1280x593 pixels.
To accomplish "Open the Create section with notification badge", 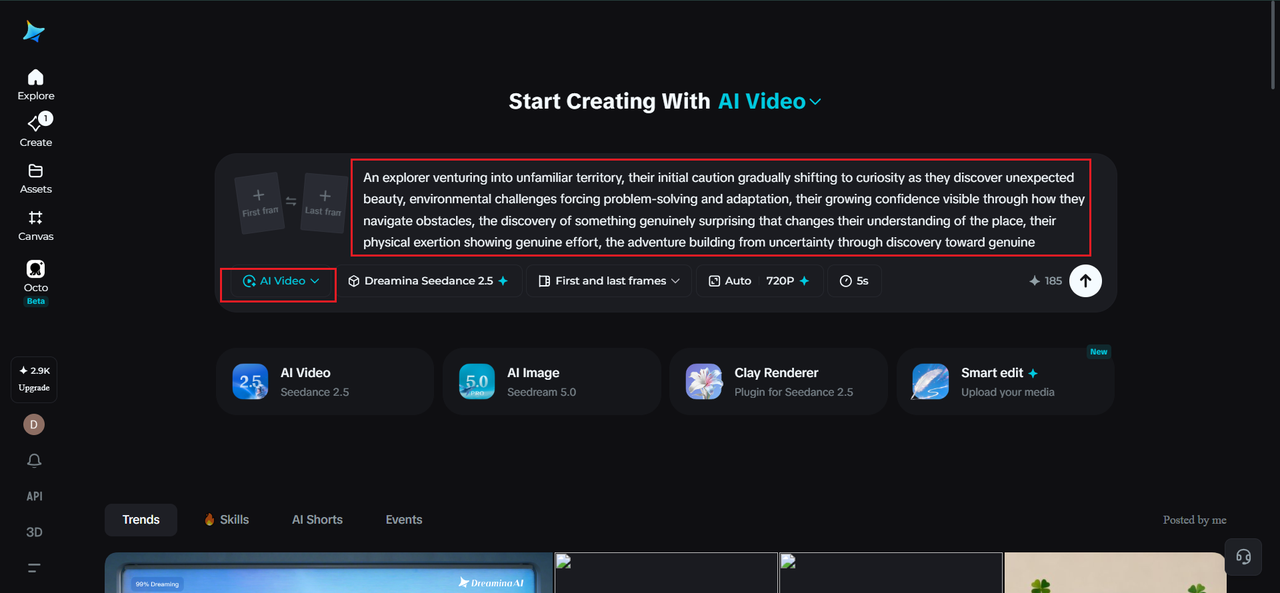I will coord(35,130).
